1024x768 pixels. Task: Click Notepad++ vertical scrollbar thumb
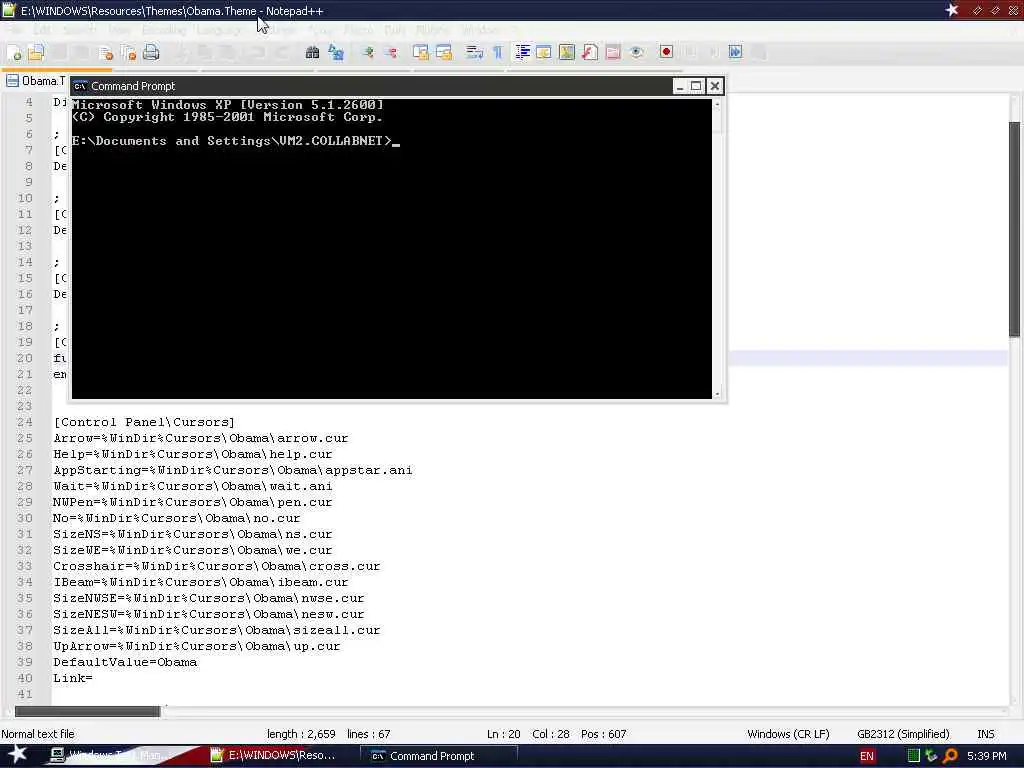pyautogui.click(x=1014, y=229)
